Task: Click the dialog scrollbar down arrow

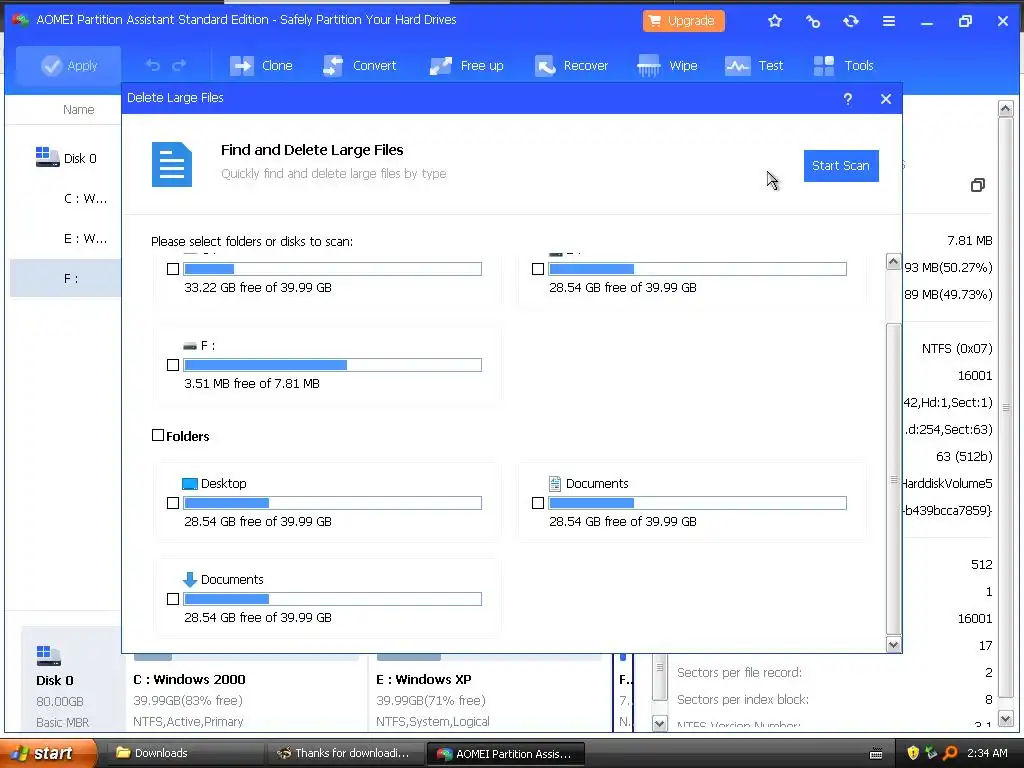Action: pyautogui.click(x=893, y=645)
